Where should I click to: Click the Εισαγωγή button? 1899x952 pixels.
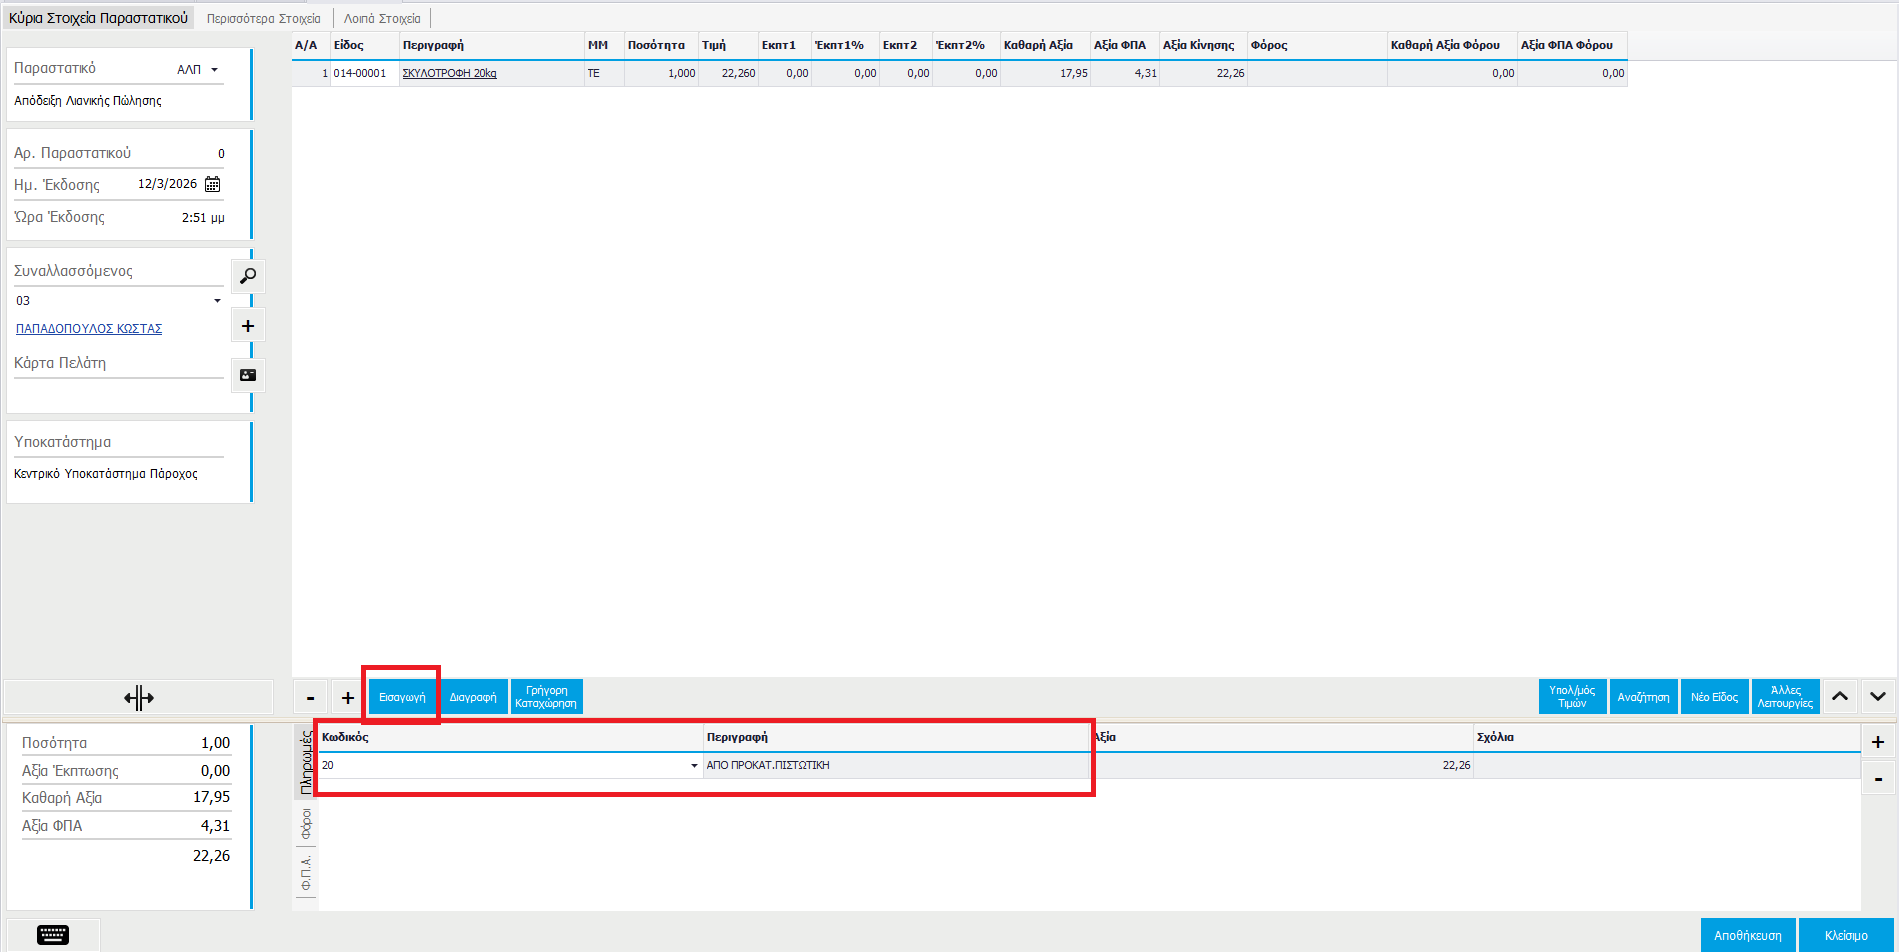[x=402, y=697]
